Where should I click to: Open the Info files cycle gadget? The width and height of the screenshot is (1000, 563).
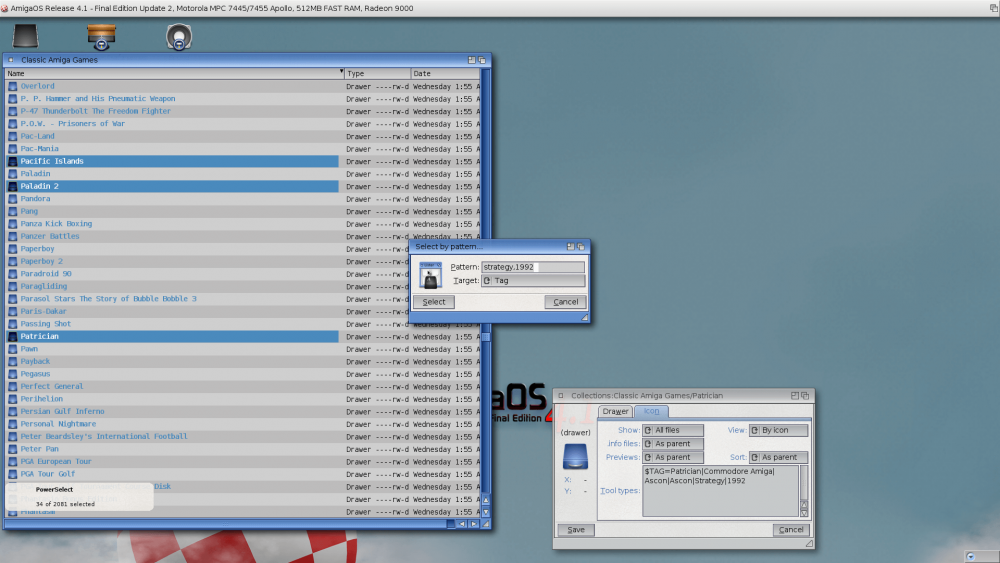[x=673, y=444]
